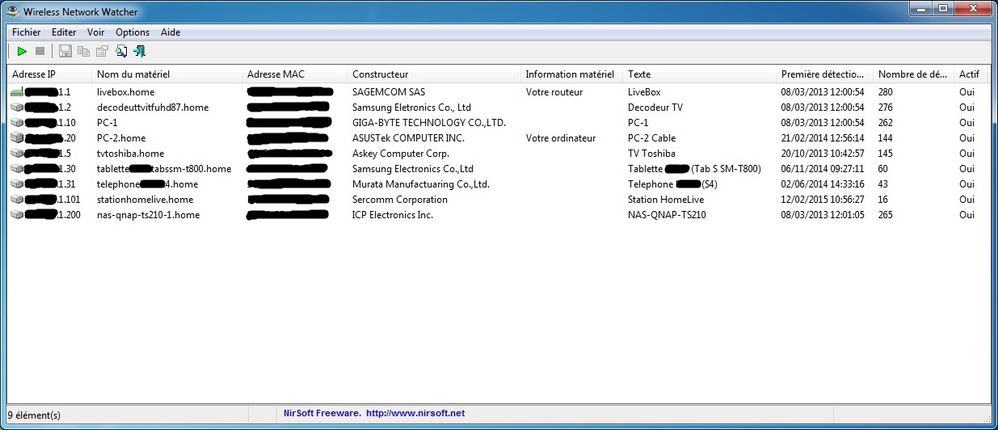Click the gray stop scanning icon

pyautogui.click(x=40, y=52)
